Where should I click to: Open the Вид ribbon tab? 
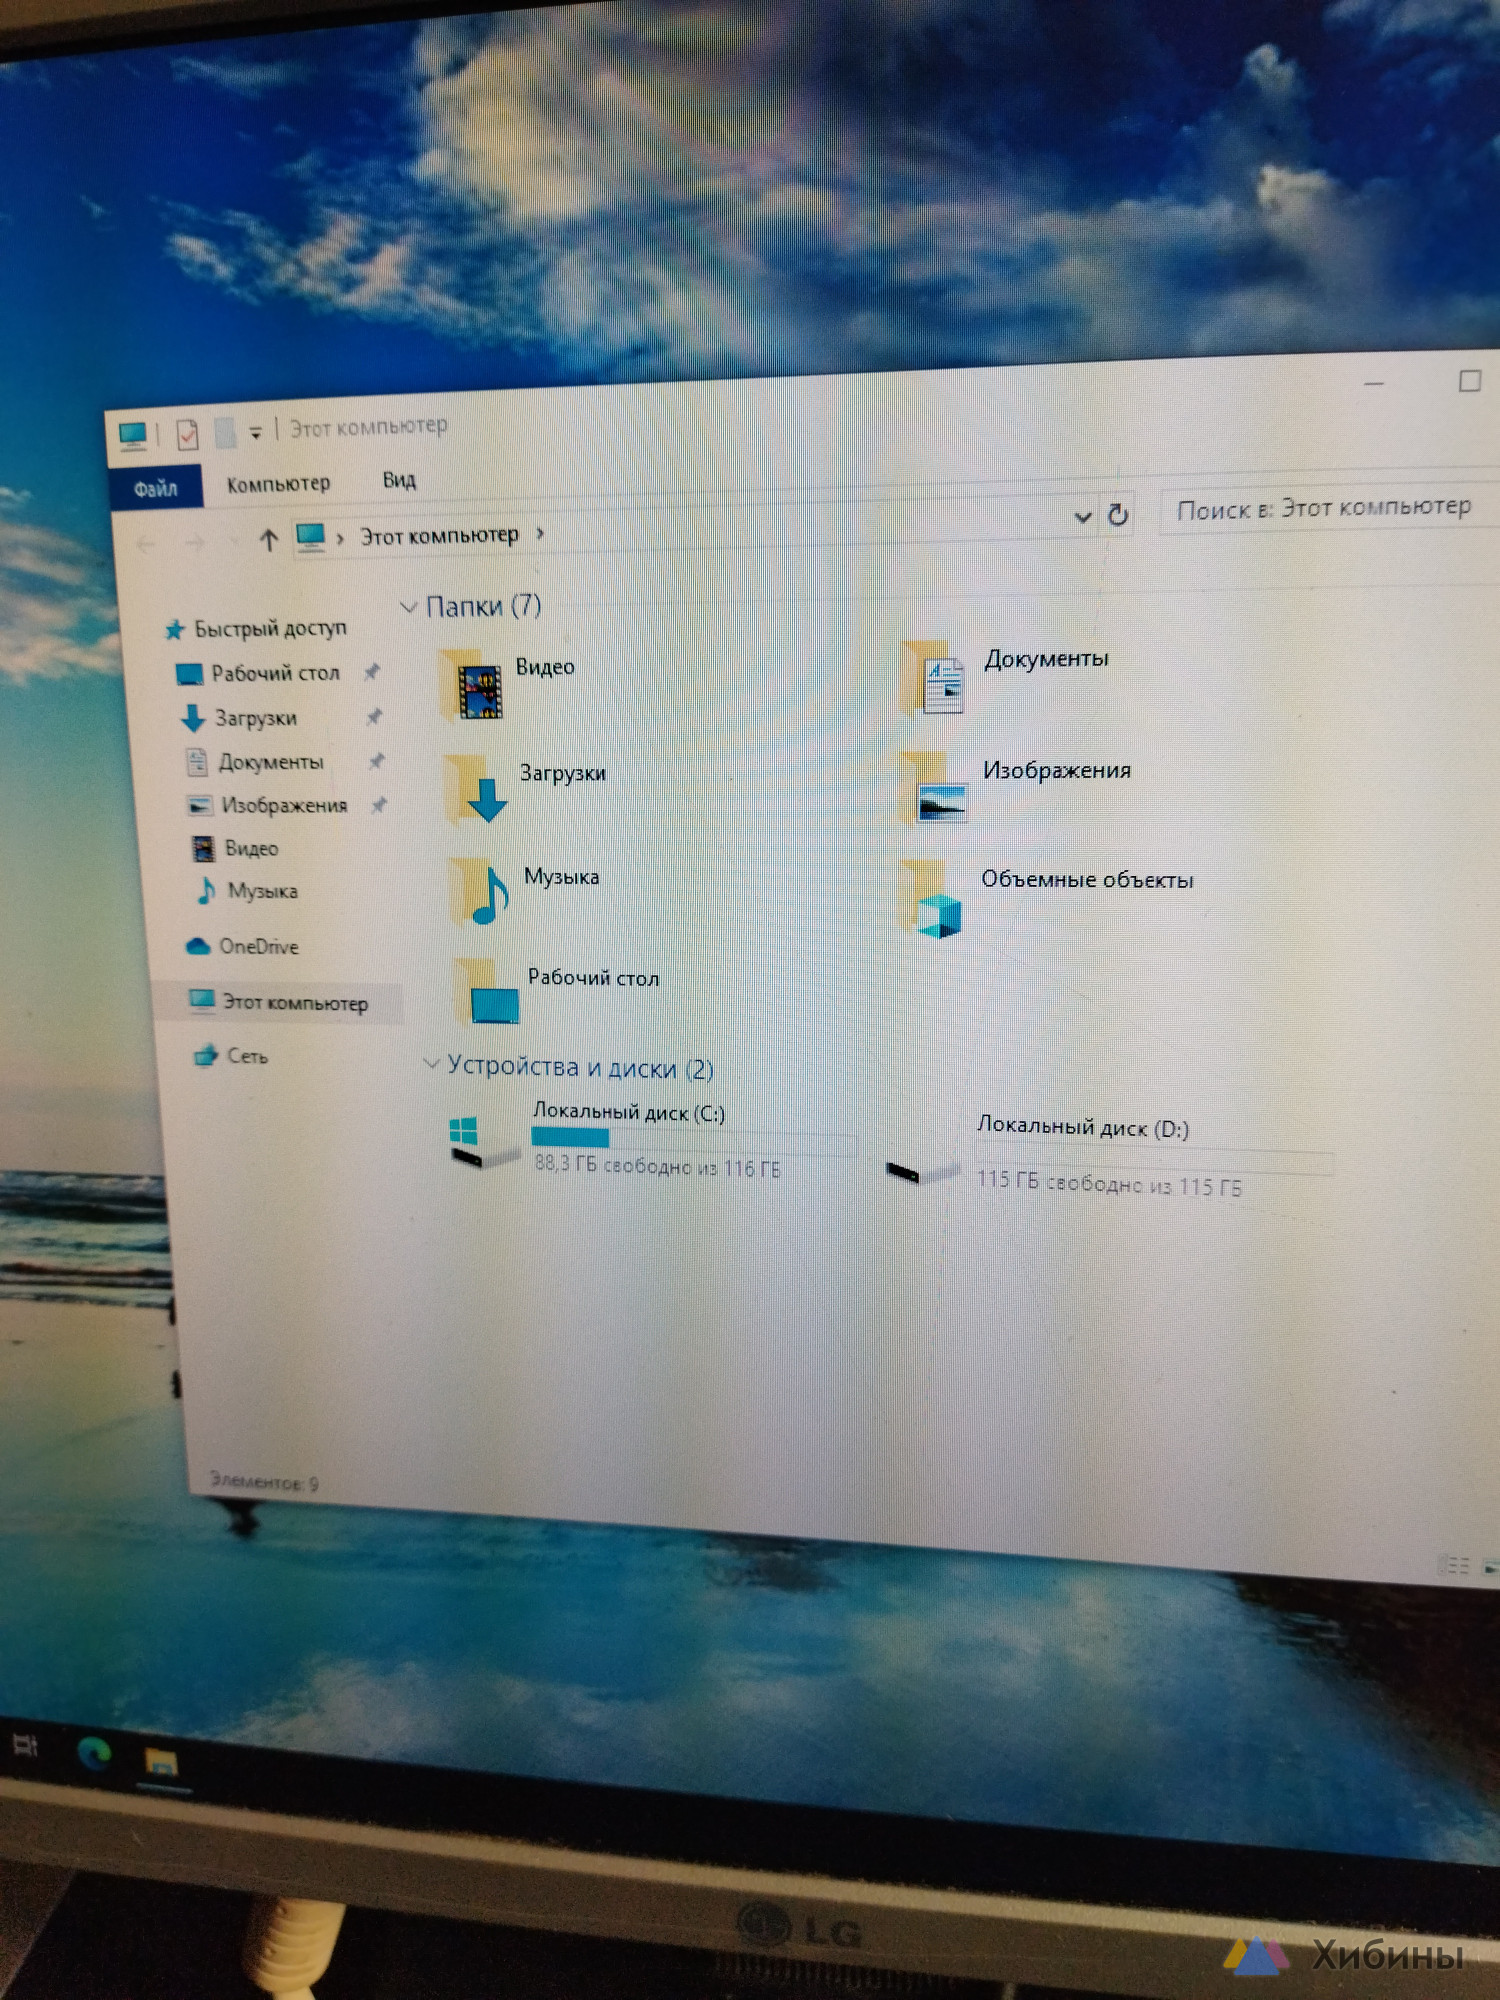coord(399,480)
